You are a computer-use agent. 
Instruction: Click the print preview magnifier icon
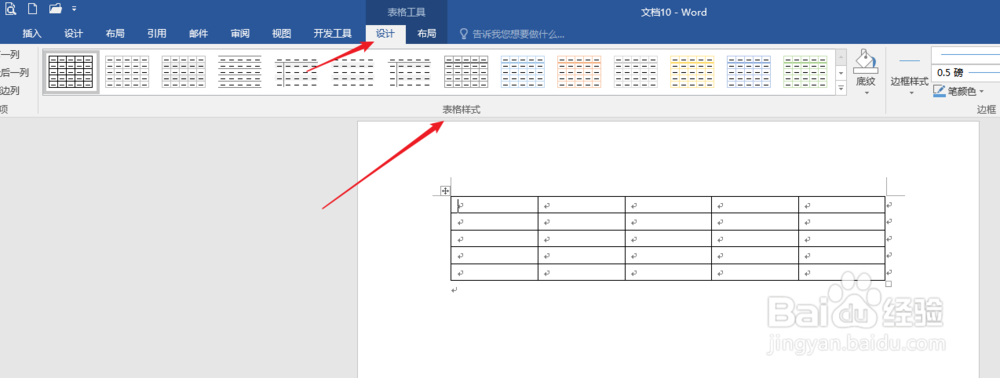(x=11, y=10)
